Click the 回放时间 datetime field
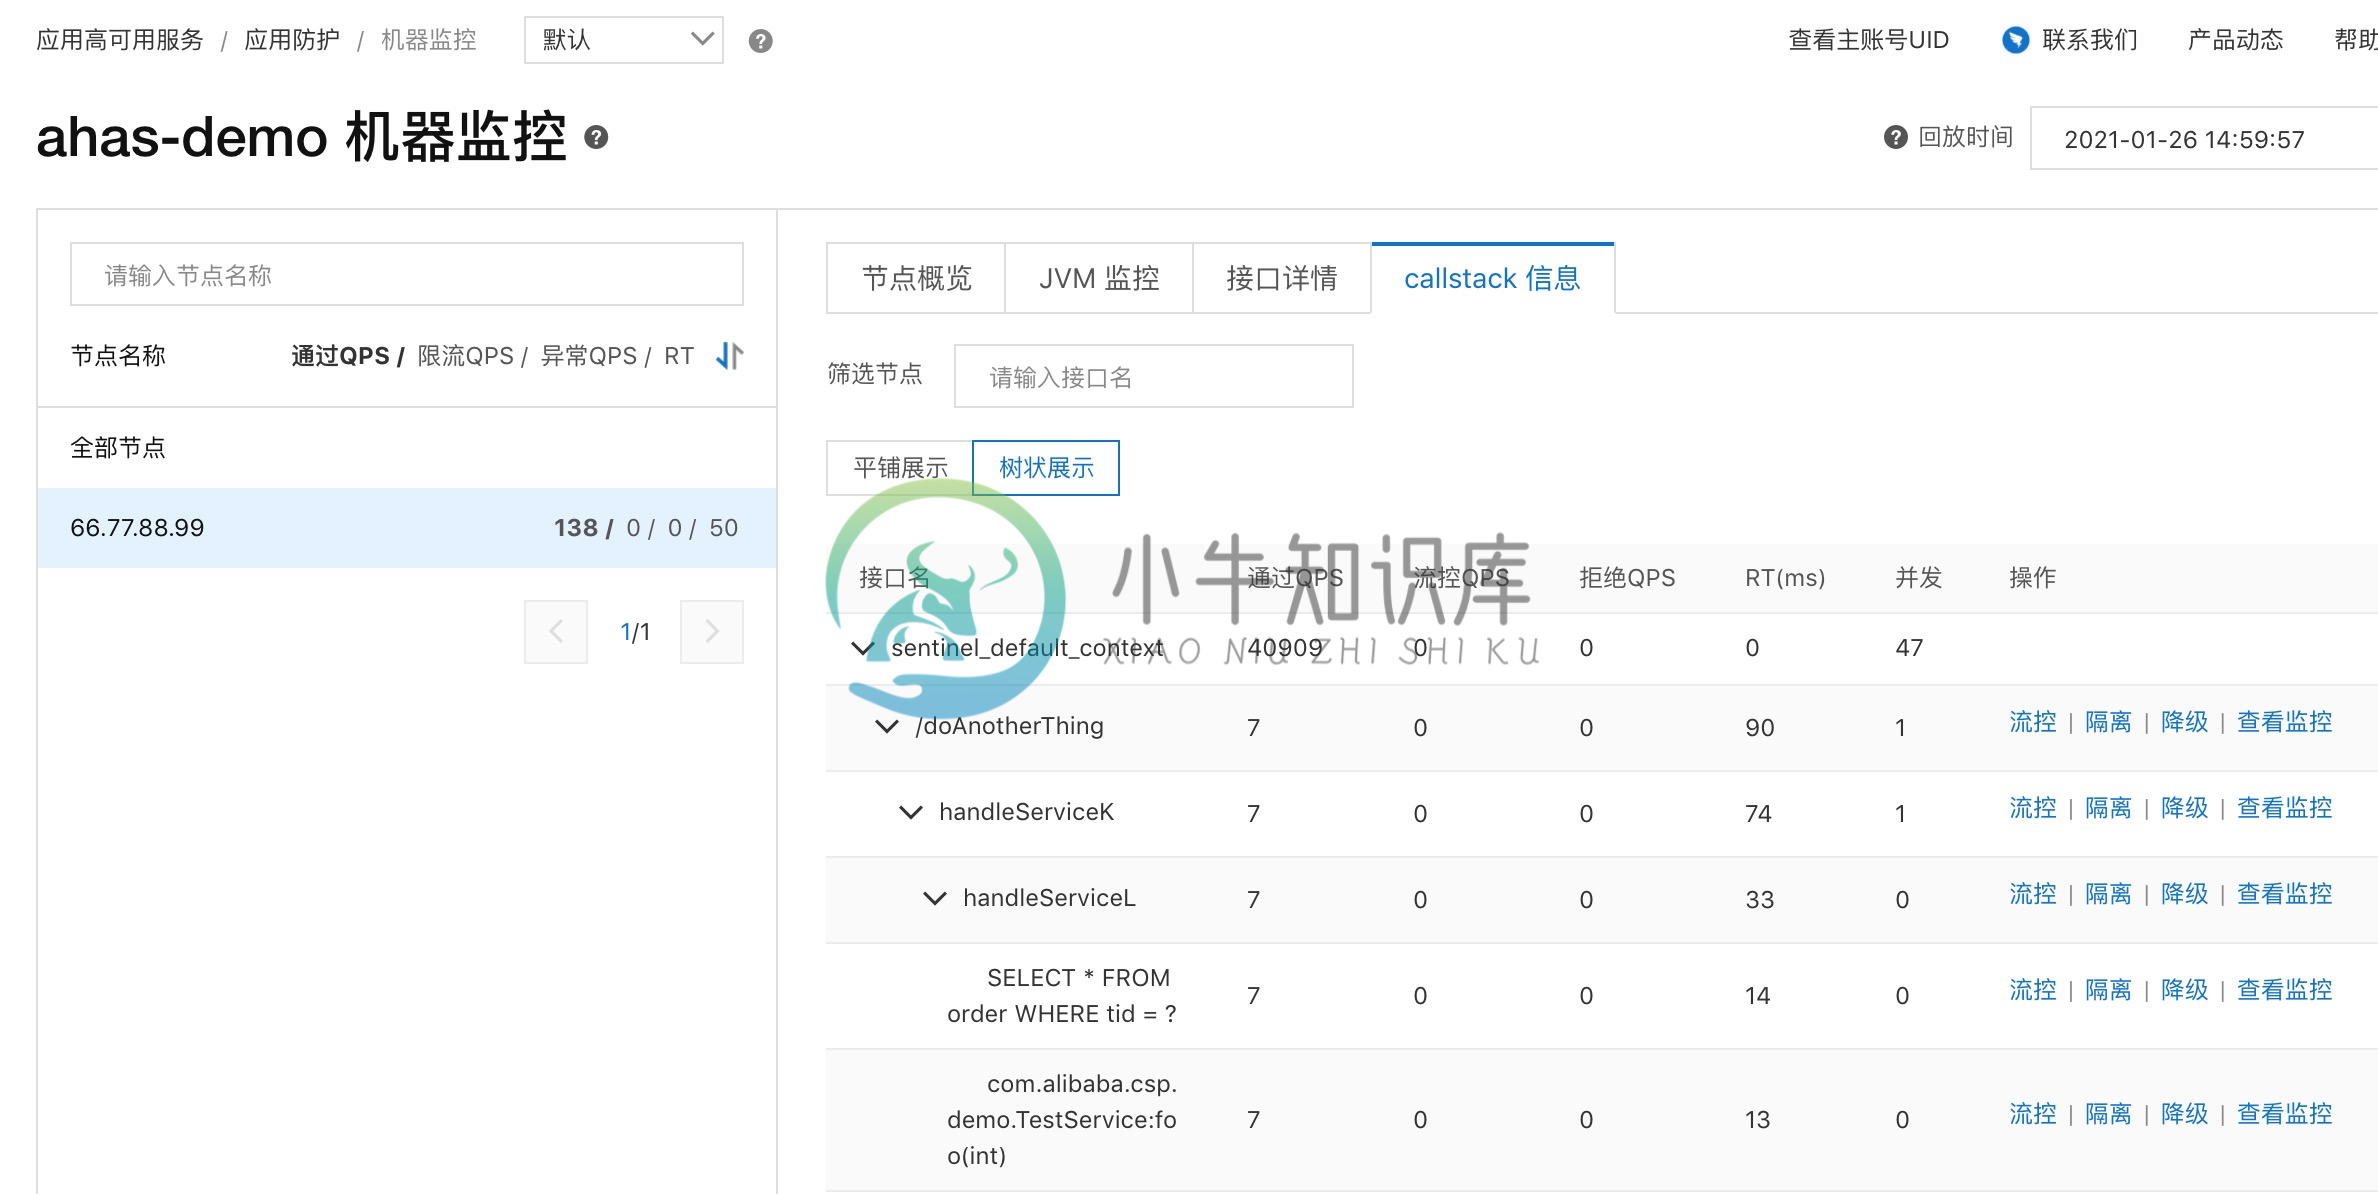Screen dimensions: 2378x1194 coord(2204,138)
